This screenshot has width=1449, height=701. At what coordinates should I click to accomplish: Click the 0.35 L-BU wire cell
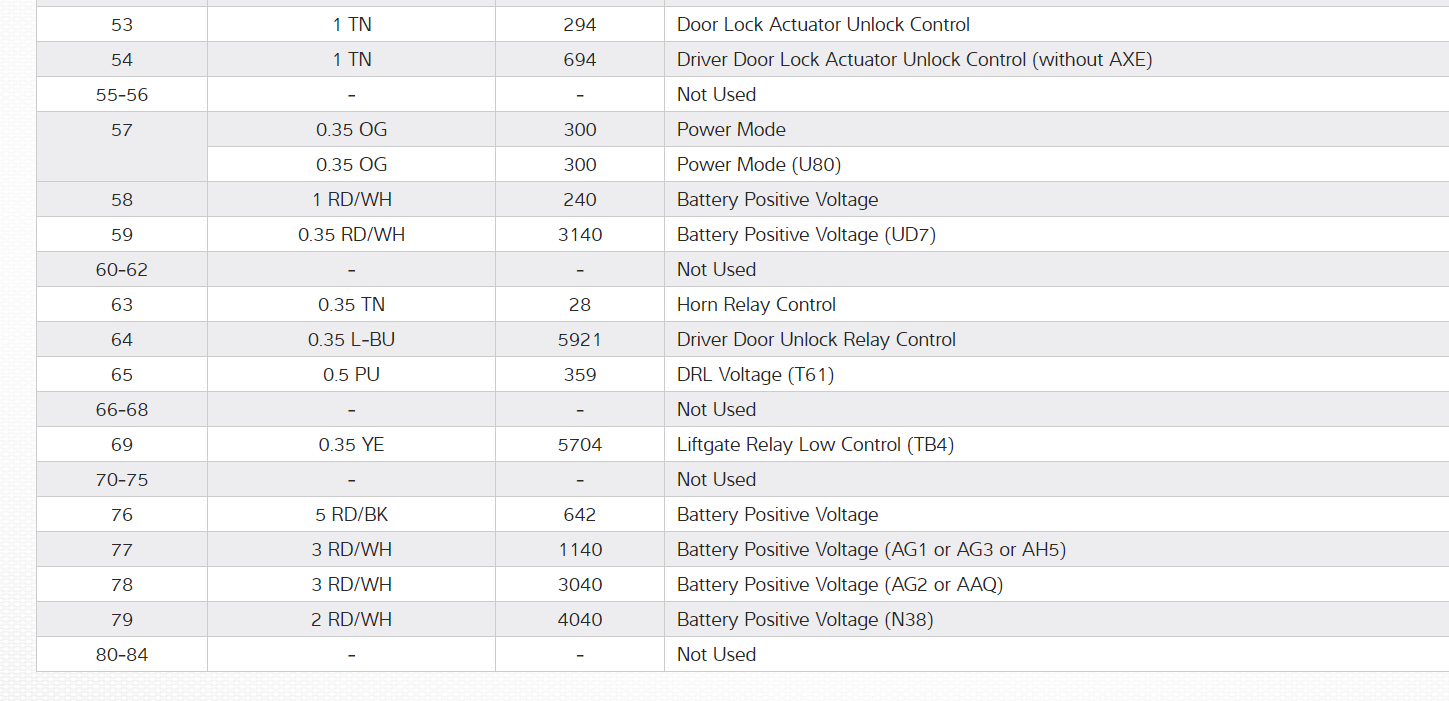pos(351,340)
